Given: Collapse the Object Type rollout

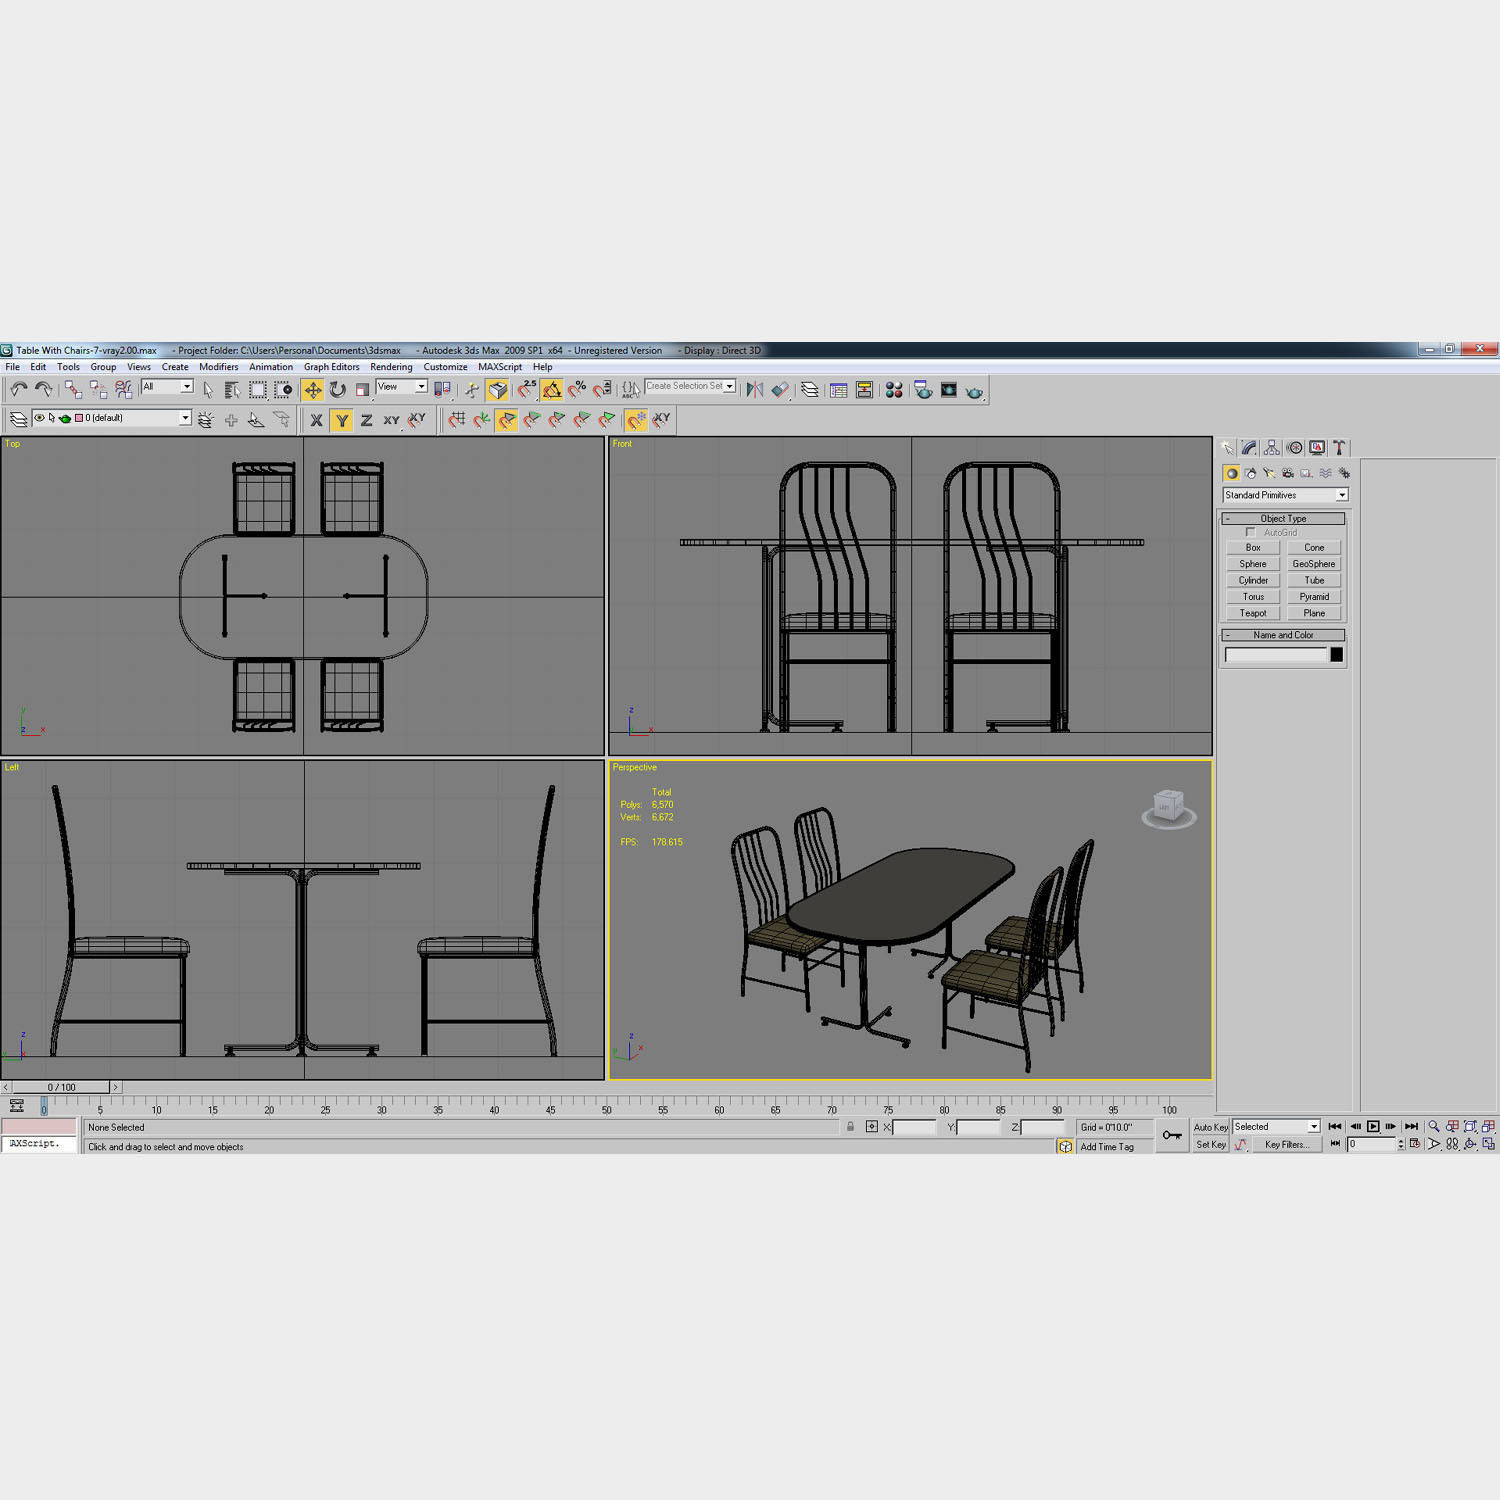Looking at the screenshot, I should coord(1283,518).
